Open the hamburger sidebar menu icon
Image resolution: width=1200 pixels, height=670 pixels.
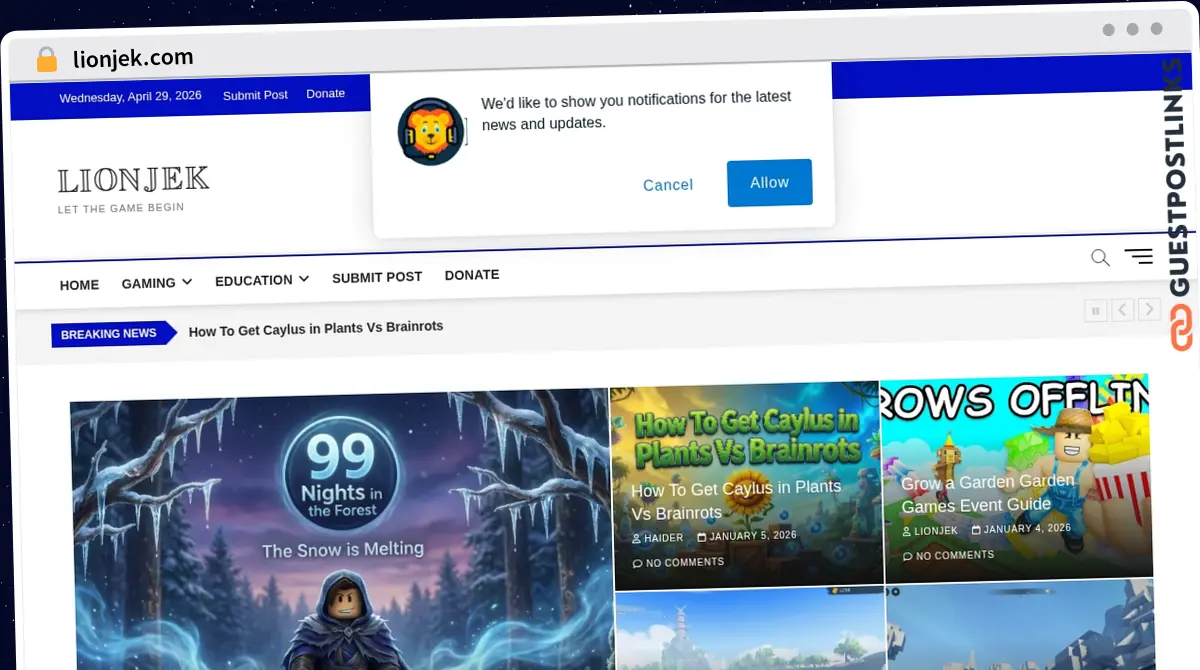coord(1138,256)
